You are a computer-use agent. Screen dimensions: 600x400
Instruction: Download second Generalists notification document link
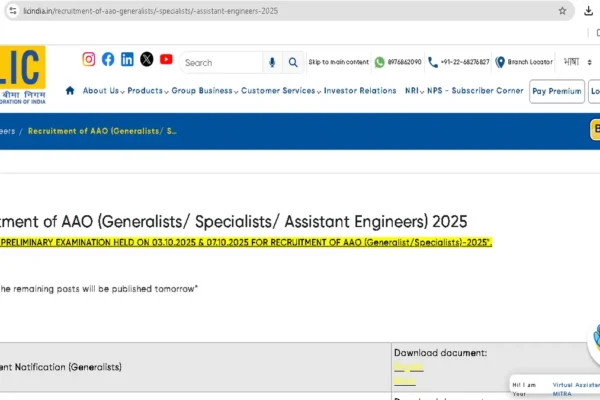[405, 381]
